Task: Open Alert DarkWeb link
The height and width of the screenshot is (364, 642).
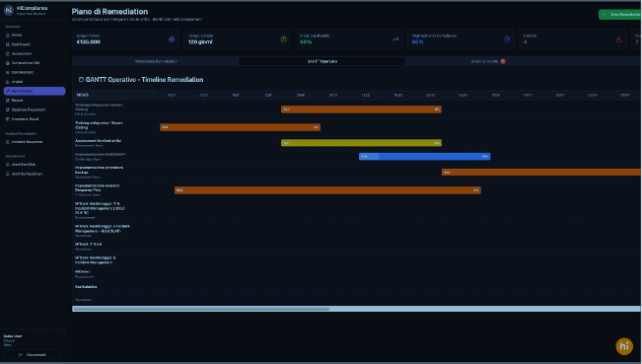Action: point(34,165)
